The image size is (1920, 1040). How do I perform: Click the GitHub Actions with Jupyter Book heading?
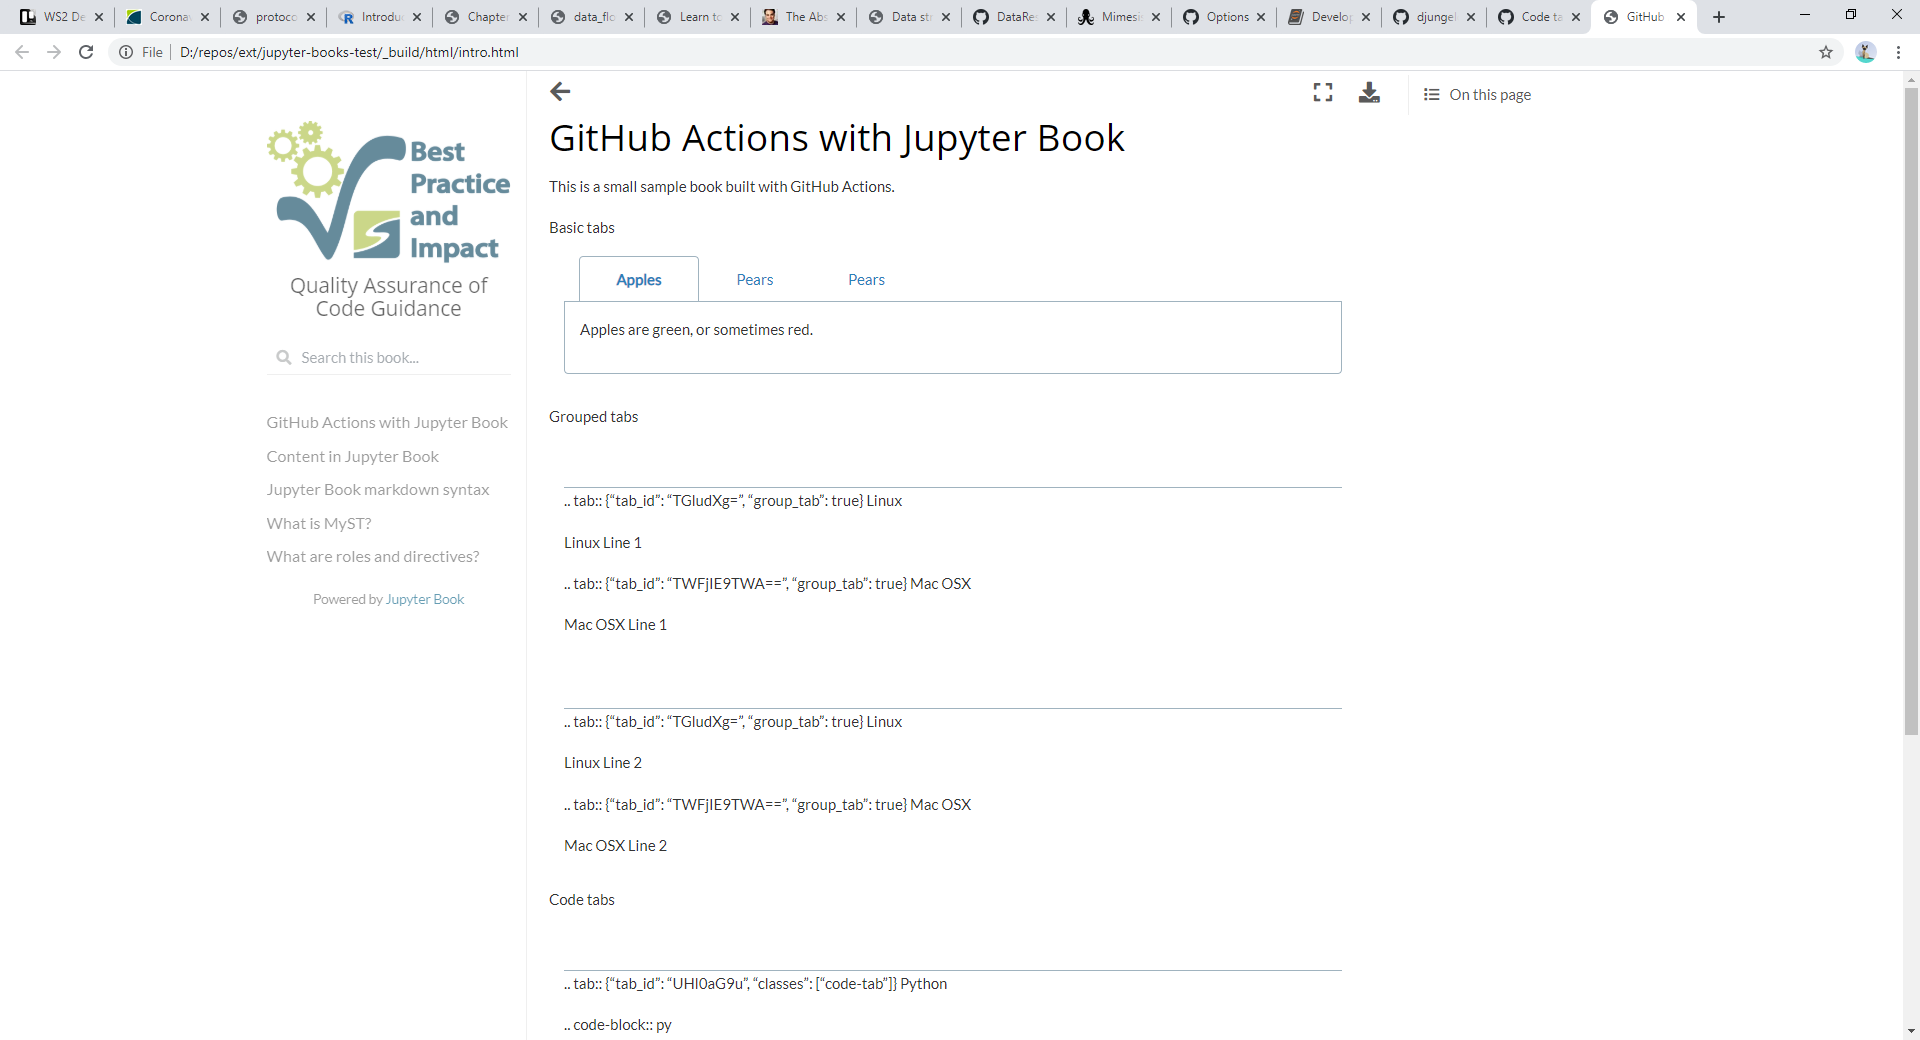[x=837, y=138]
